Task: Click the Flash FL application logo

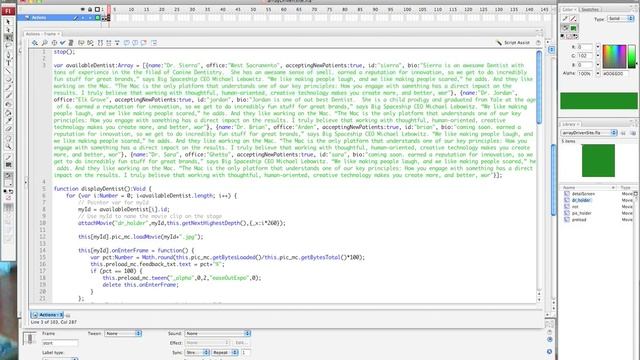Action: (x=8, y=11)
